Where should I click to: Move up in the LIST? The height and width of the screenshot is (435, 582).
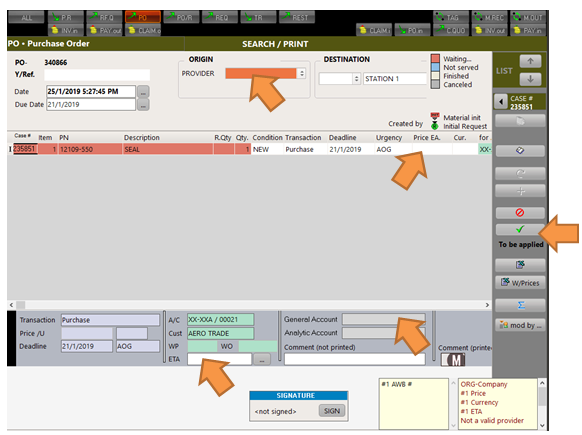tap(530, 61)
